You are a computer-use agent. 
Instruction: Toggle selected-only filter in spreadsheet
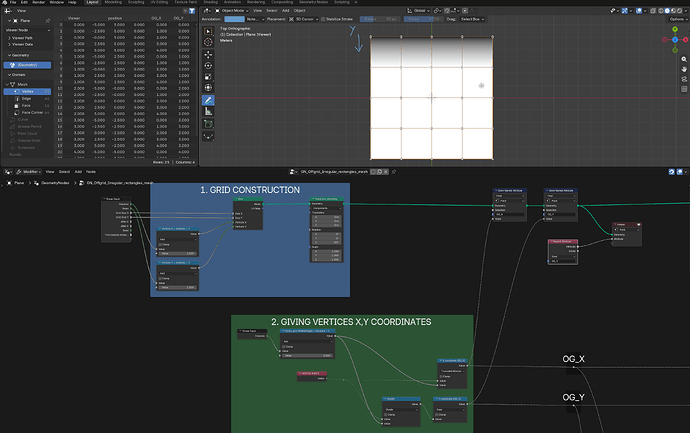pos(185,11)
